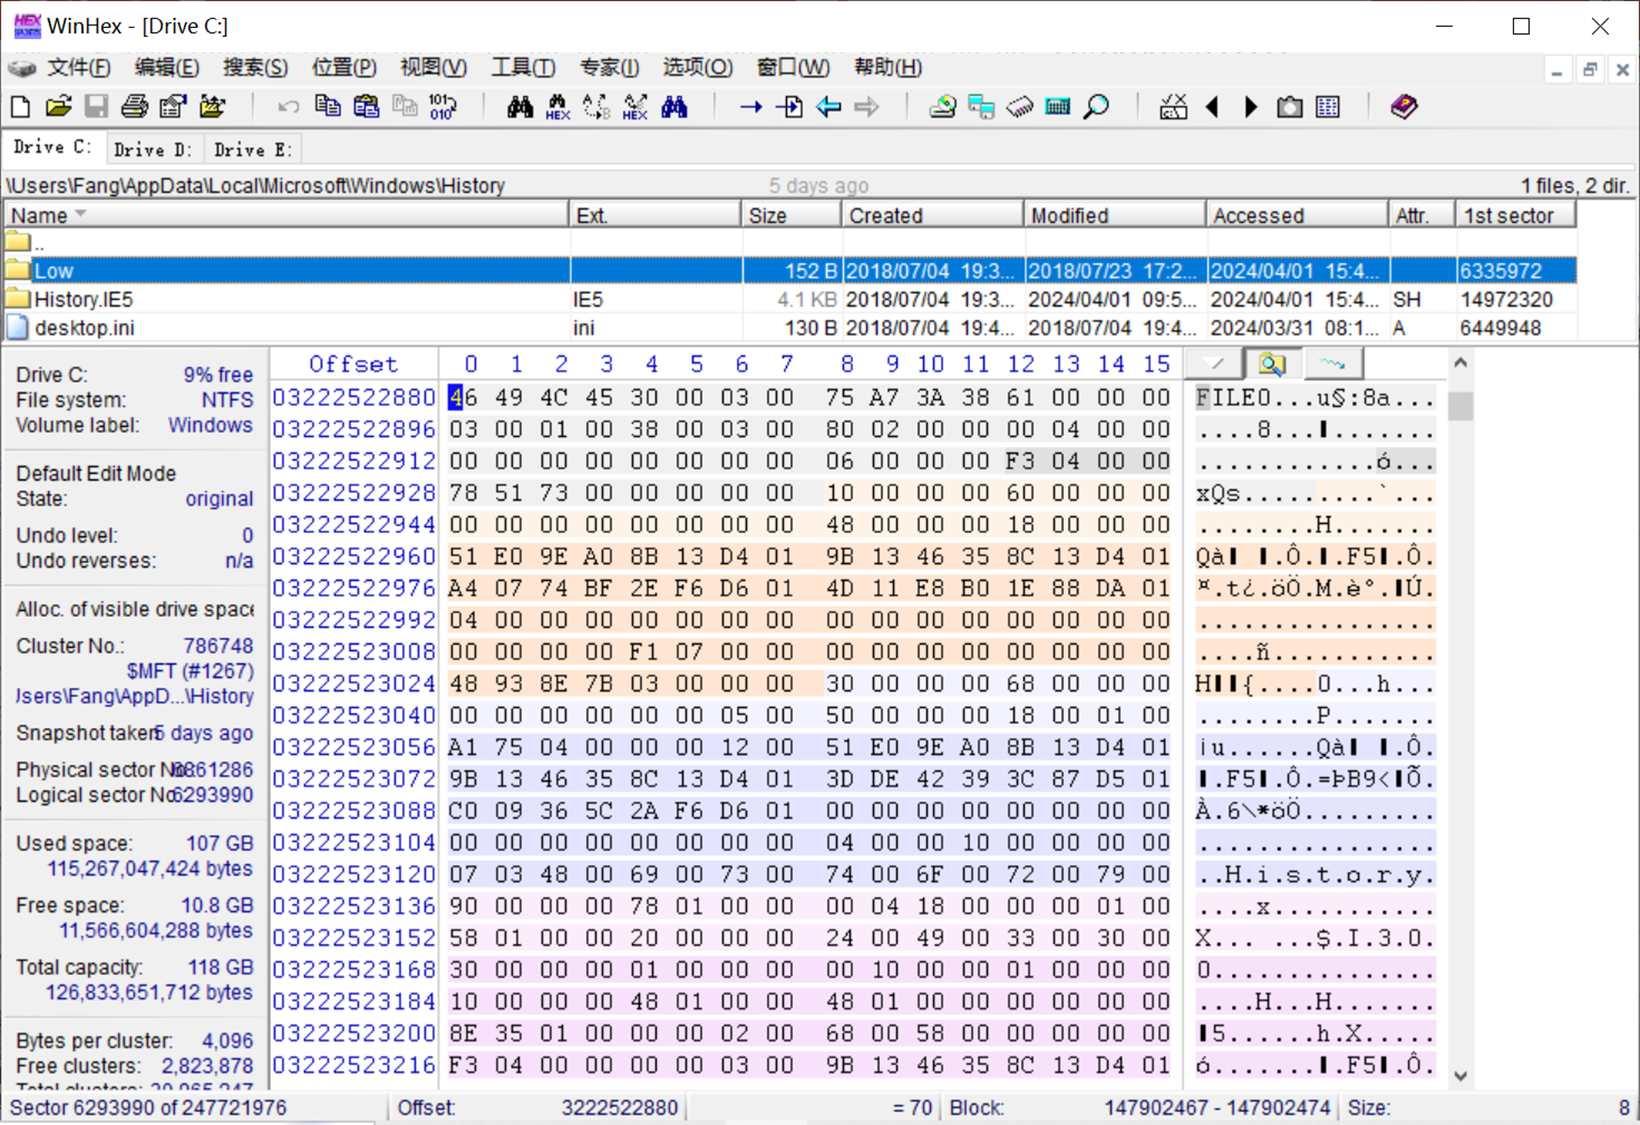Click the black binoculars Find text icon
This screenshot has width=1640, height=1125.
click(520, 106)
